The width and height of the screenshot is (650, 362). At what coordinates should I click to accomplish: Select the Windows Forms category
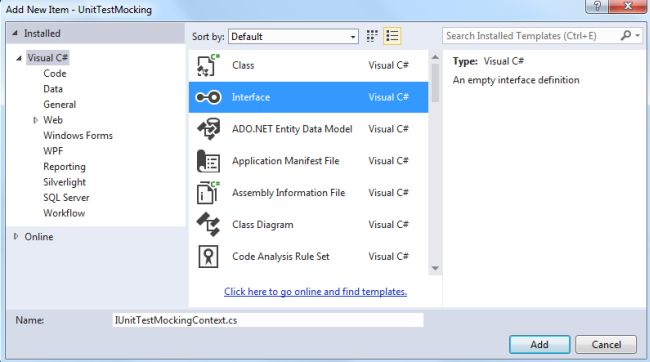click(x=78, y=136)
